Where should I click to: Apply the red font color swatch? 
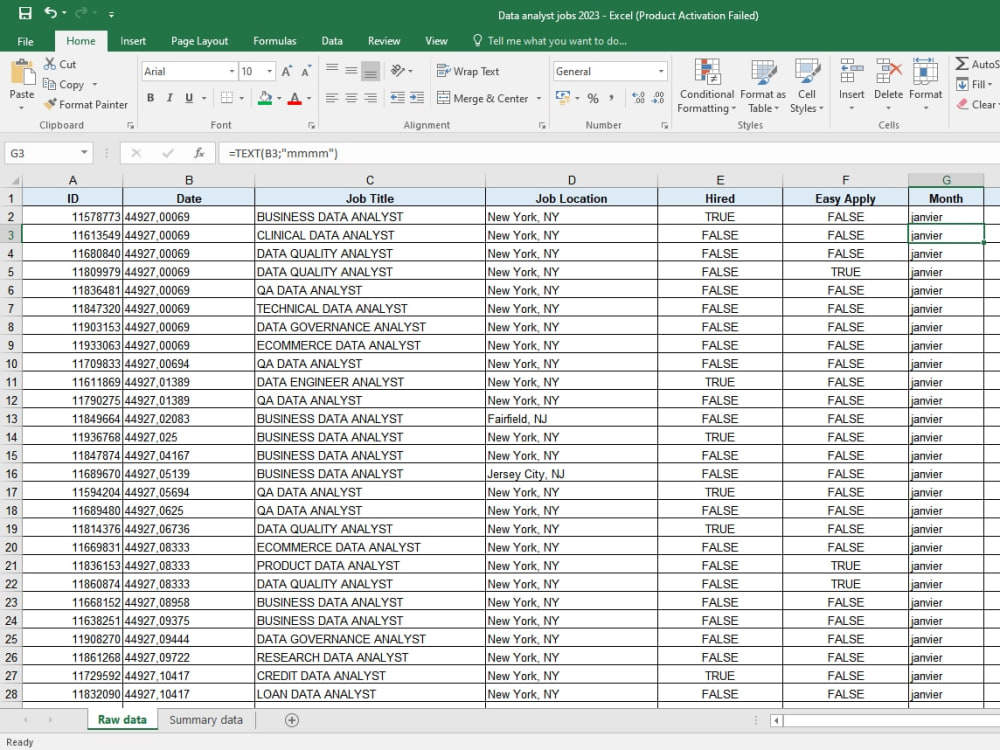(295, 98)
